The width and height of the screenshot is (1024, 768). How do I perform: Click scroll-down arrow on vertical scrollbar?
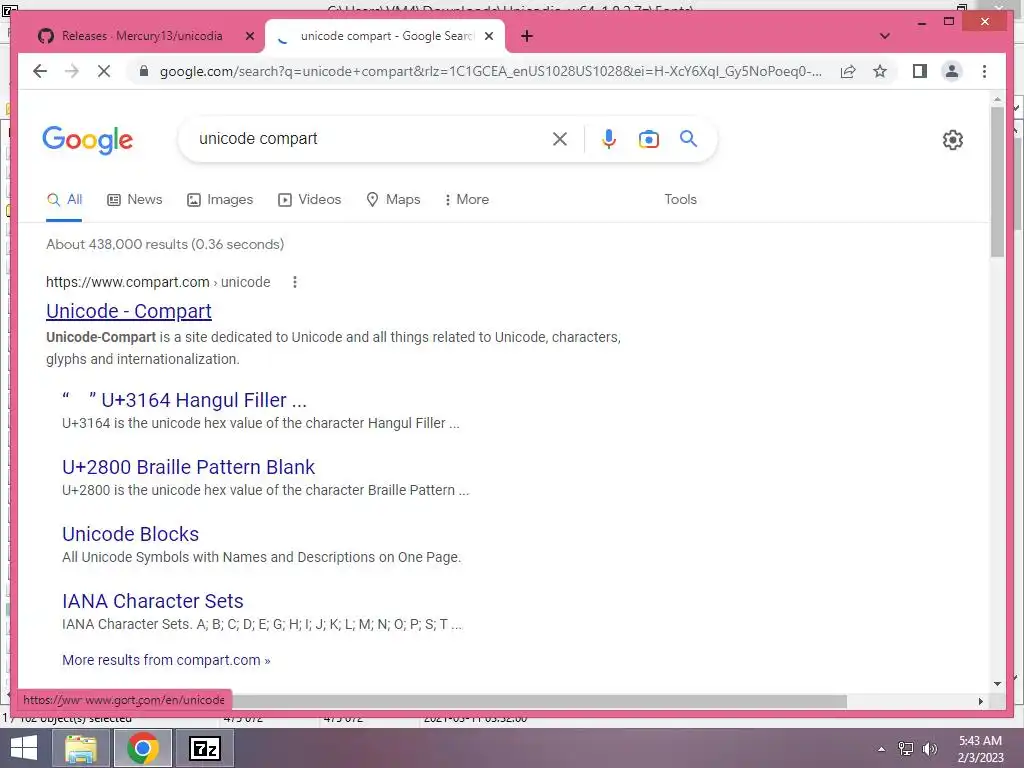point(997,684)
